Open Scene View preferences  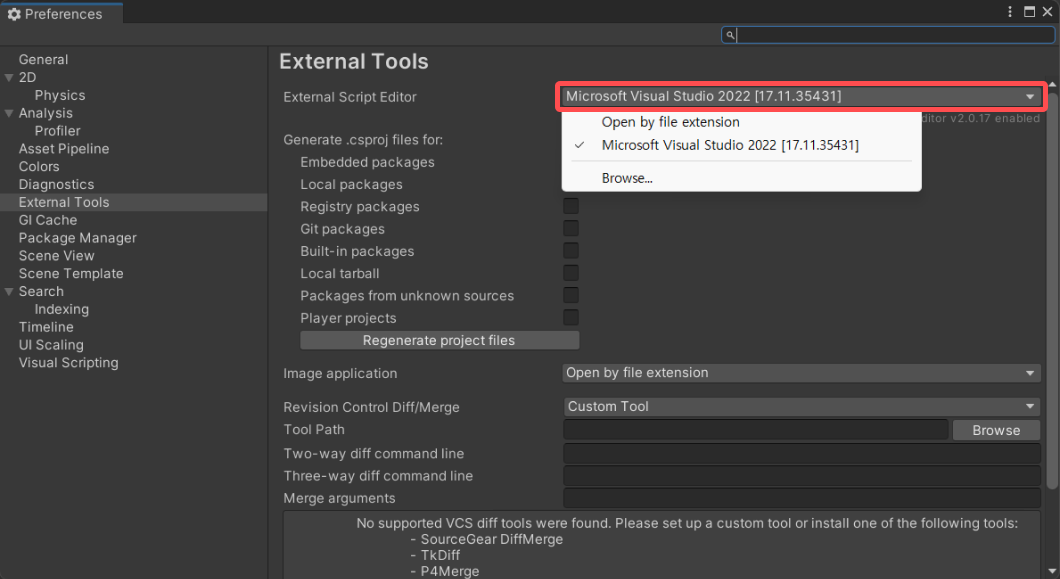coord(56,256)
